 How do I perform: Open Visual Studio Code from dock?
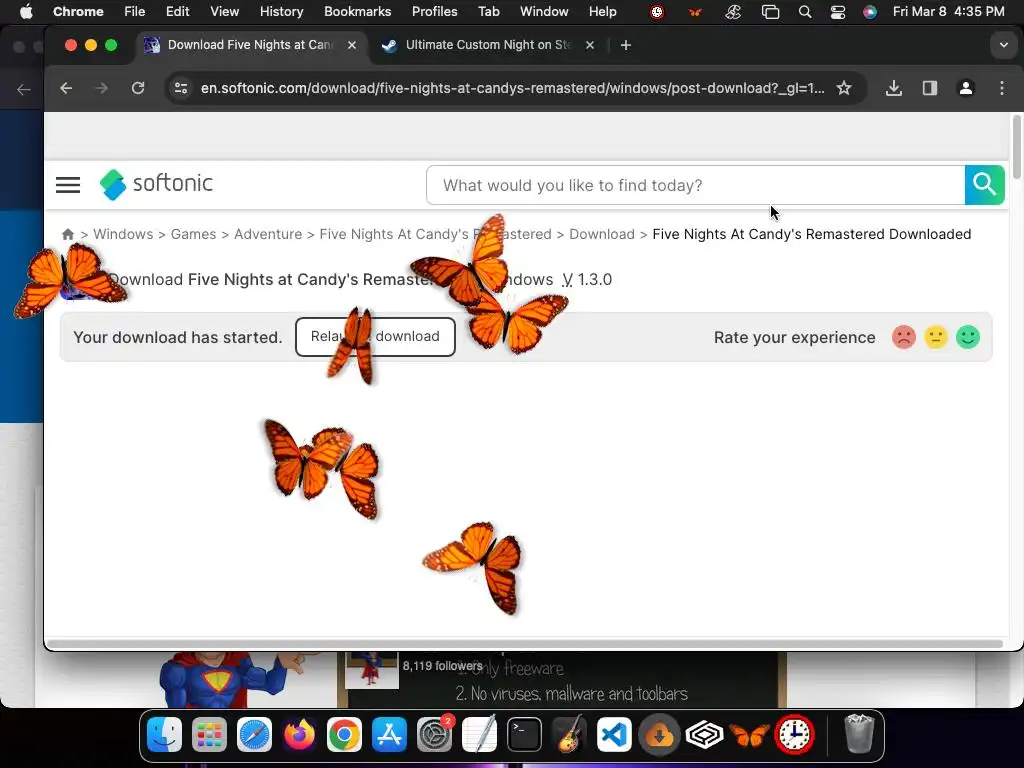615,735
